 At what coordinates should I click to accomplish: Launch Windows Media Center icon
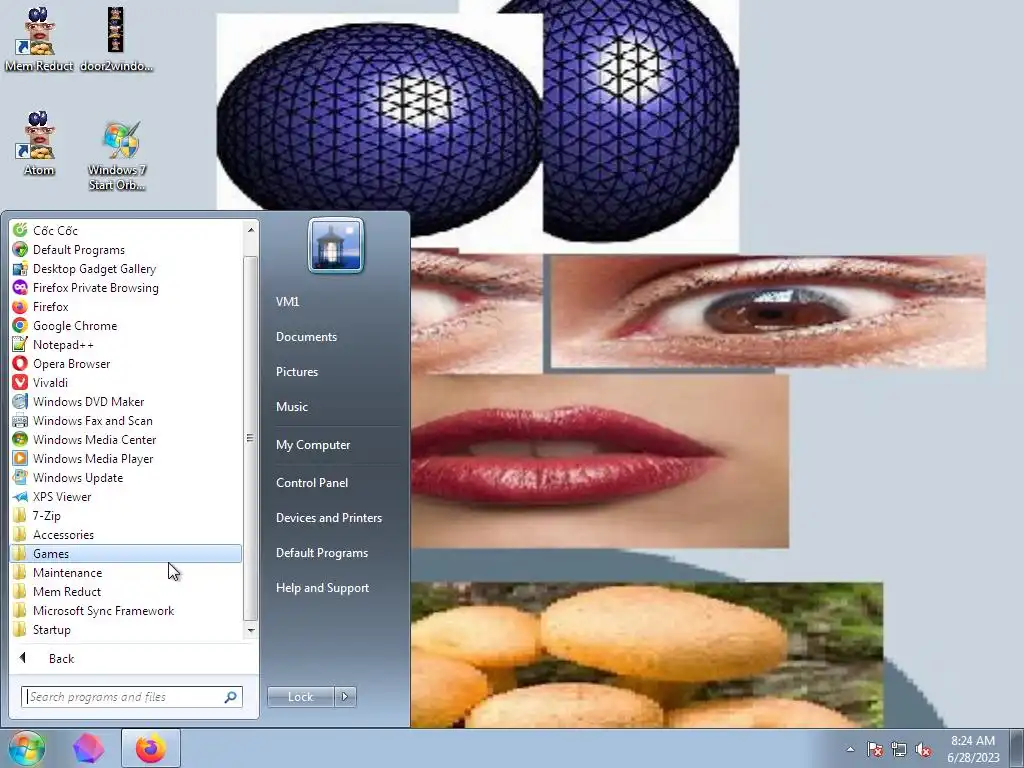point(20,439)
